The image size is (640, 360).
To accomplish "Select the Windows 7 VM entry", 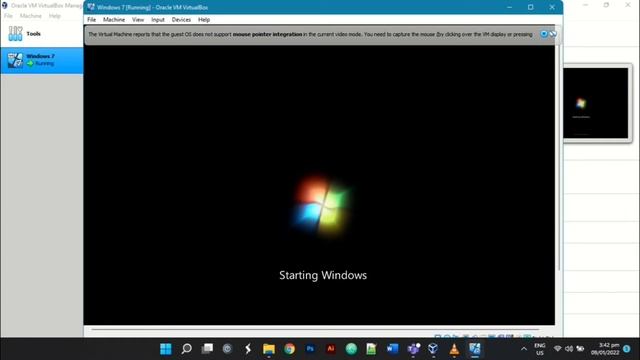I will [x=42, y=60].
